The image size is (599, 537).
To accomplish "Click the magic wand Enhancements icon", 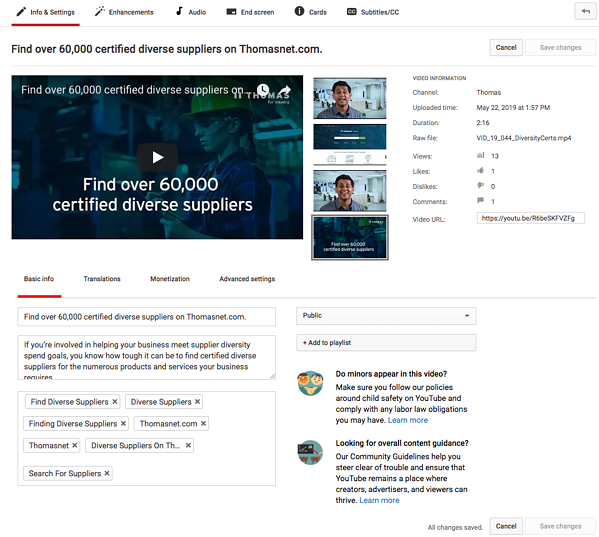I will coord(100,11).
